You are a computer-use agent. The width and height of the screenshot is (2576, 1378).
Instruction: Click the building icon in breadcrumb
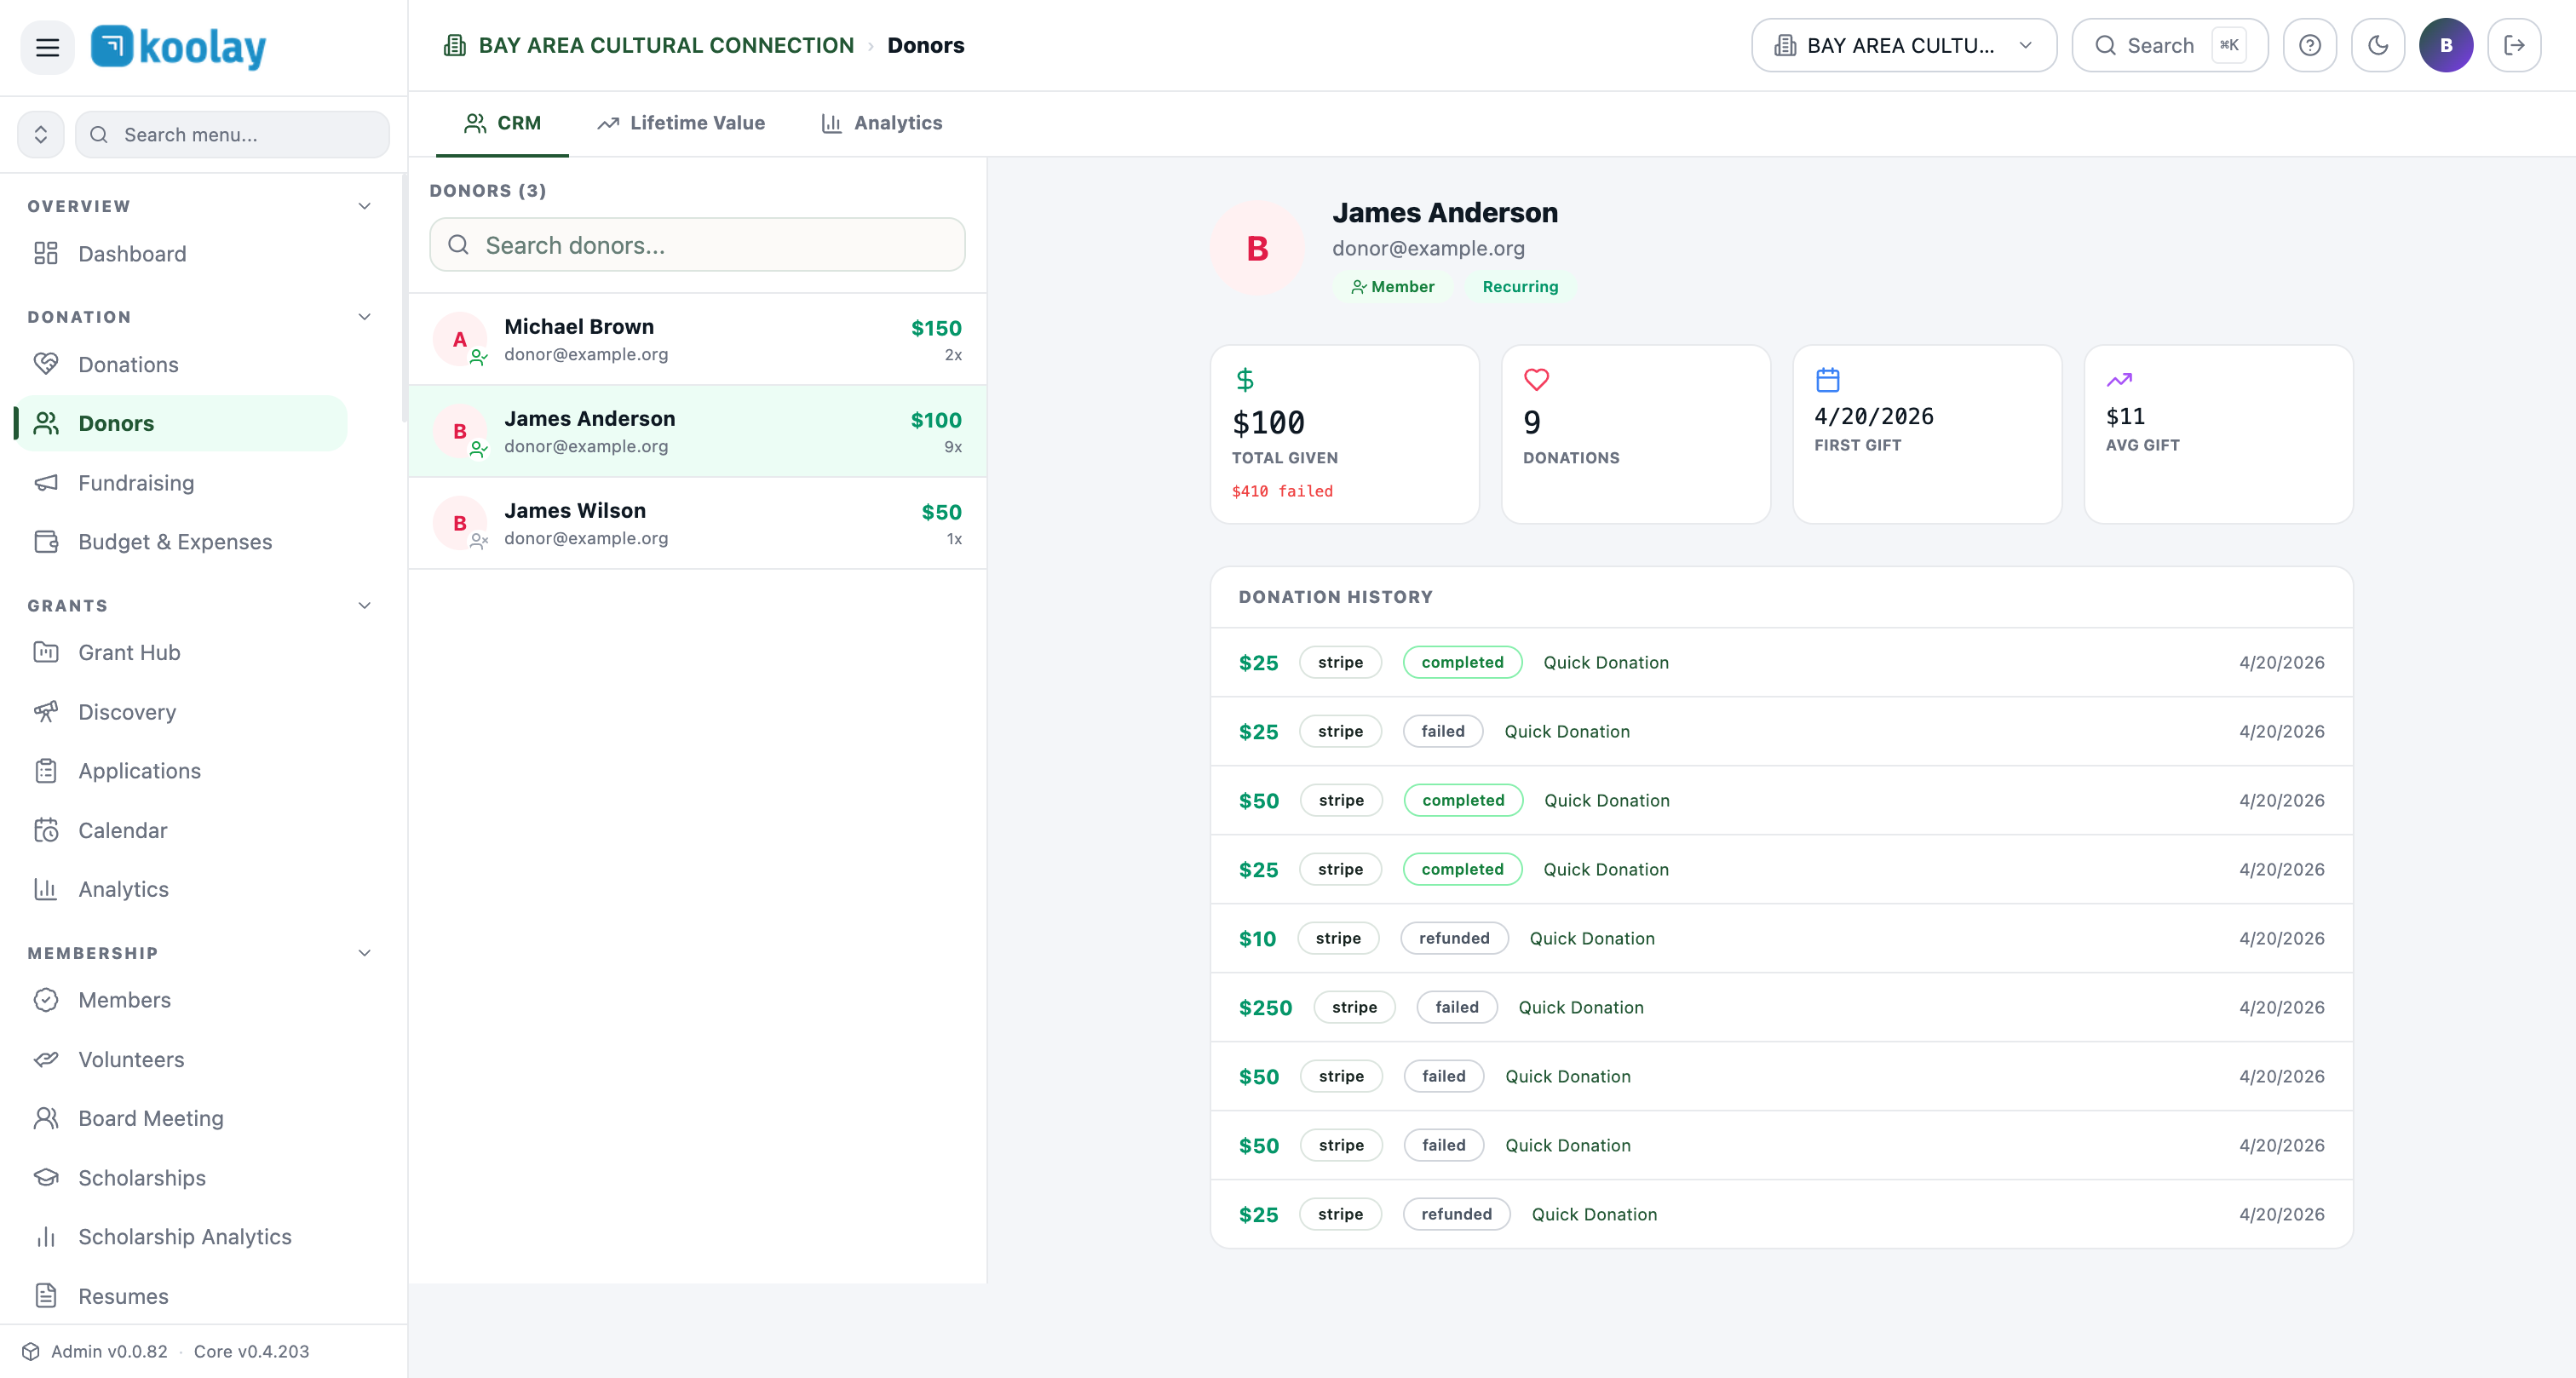(x=455, y=45)
